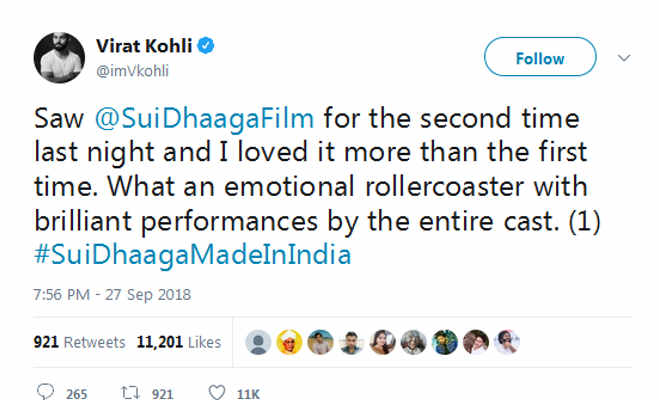The width and height of the screenshot is (659, 400).
Task: Open the #SuiDhaagaMadeInIndia hashtag
Action: point(192,254)
